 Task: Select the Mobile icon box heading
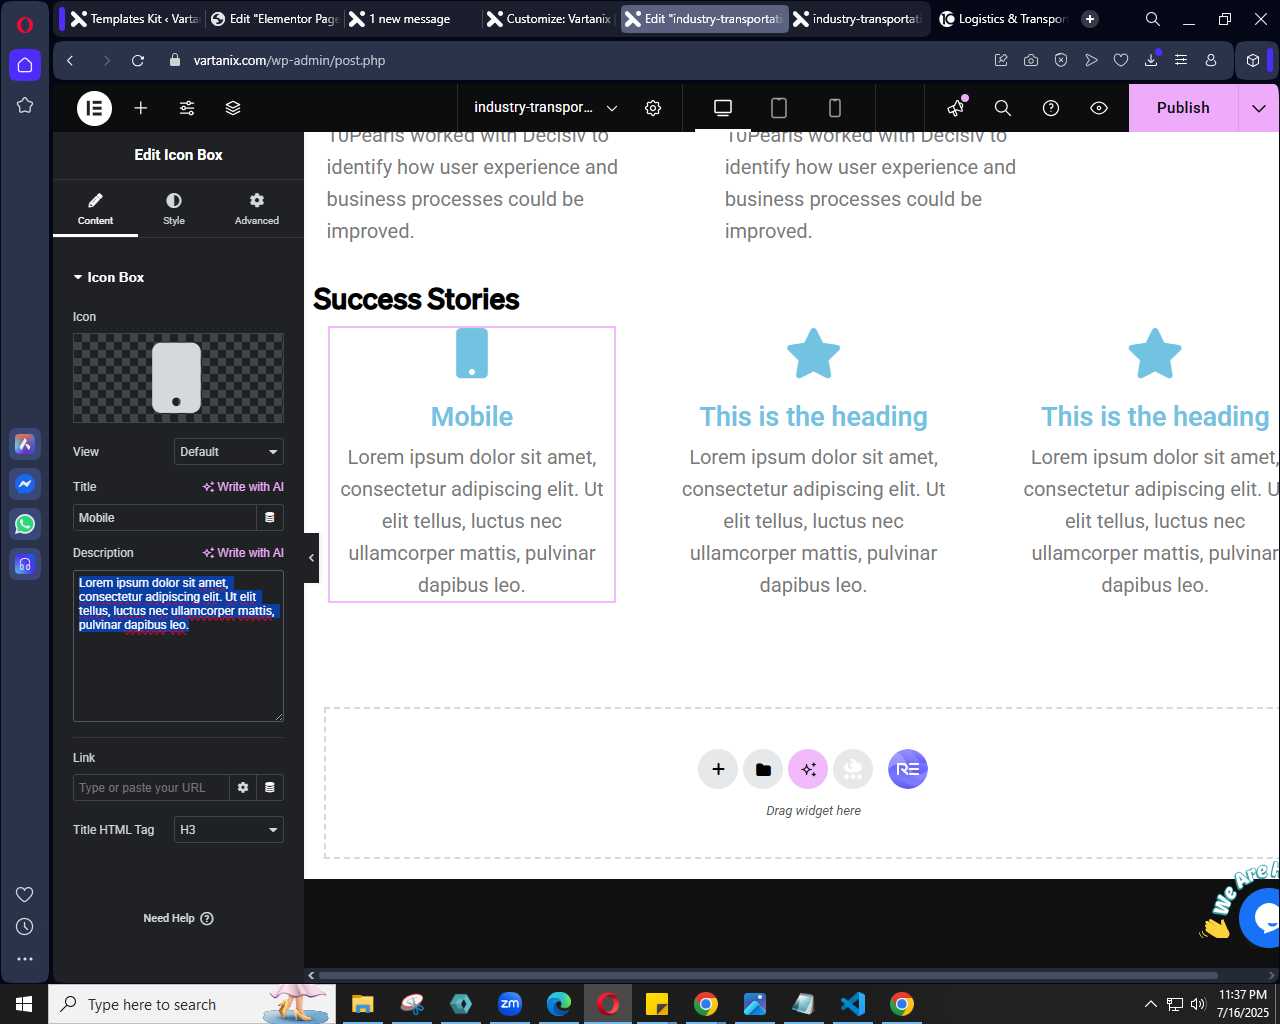click(472, 417)
